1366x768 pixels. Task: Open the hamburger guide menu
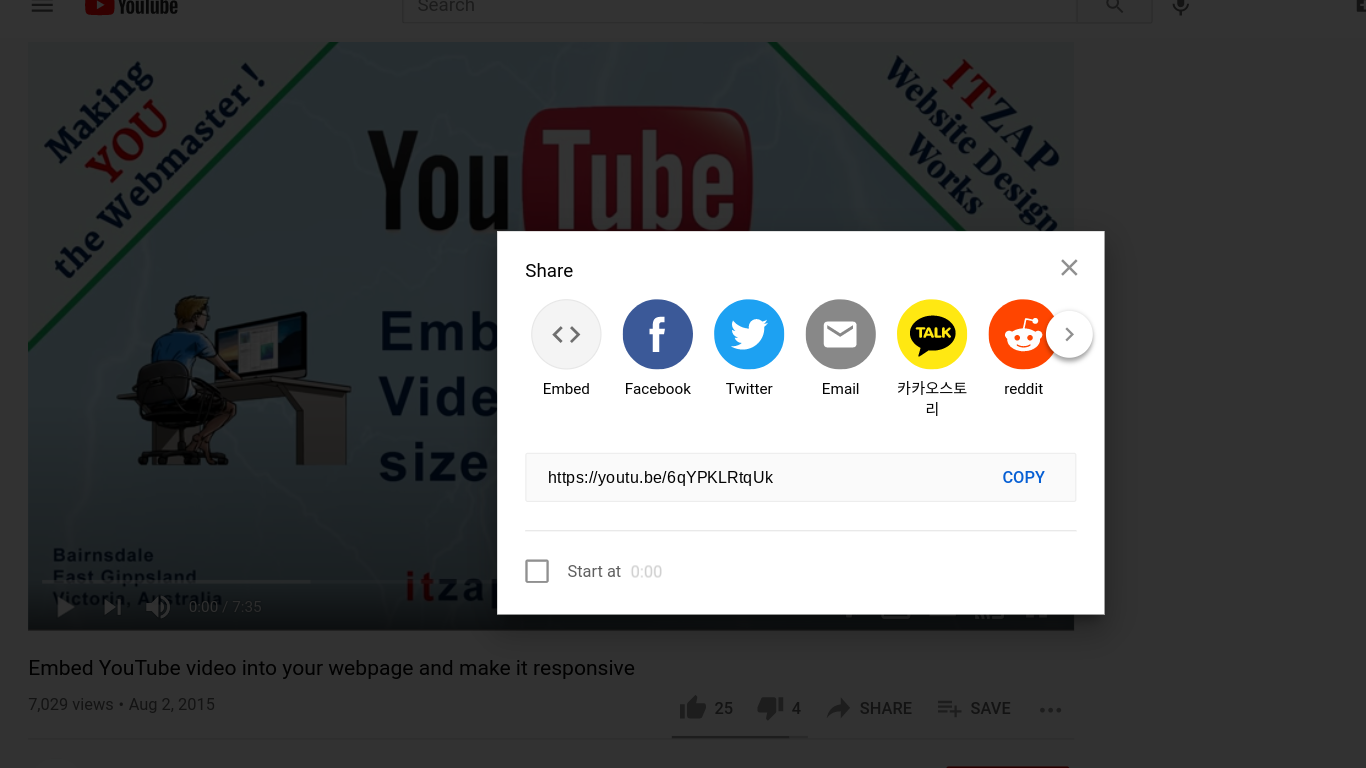[x=42, y=7]
